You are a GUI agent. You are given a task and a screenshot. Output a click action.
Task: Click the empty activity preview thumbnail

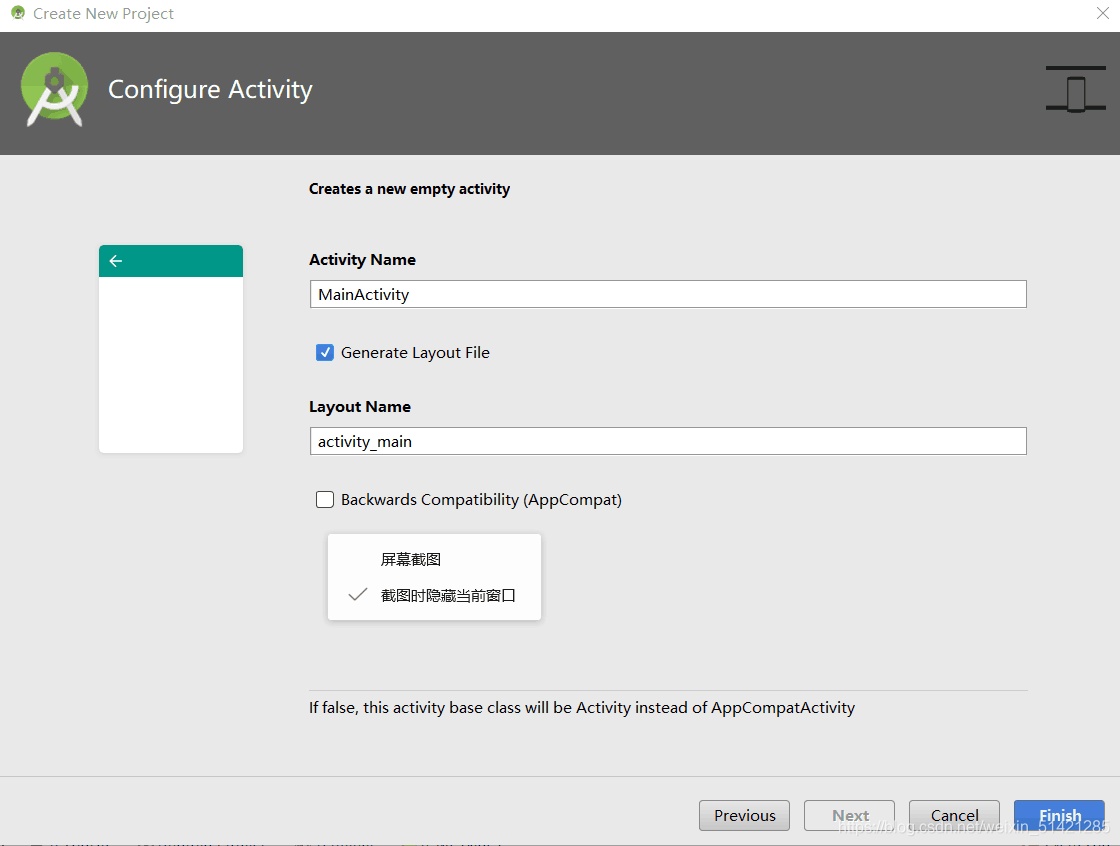[171, 349]
